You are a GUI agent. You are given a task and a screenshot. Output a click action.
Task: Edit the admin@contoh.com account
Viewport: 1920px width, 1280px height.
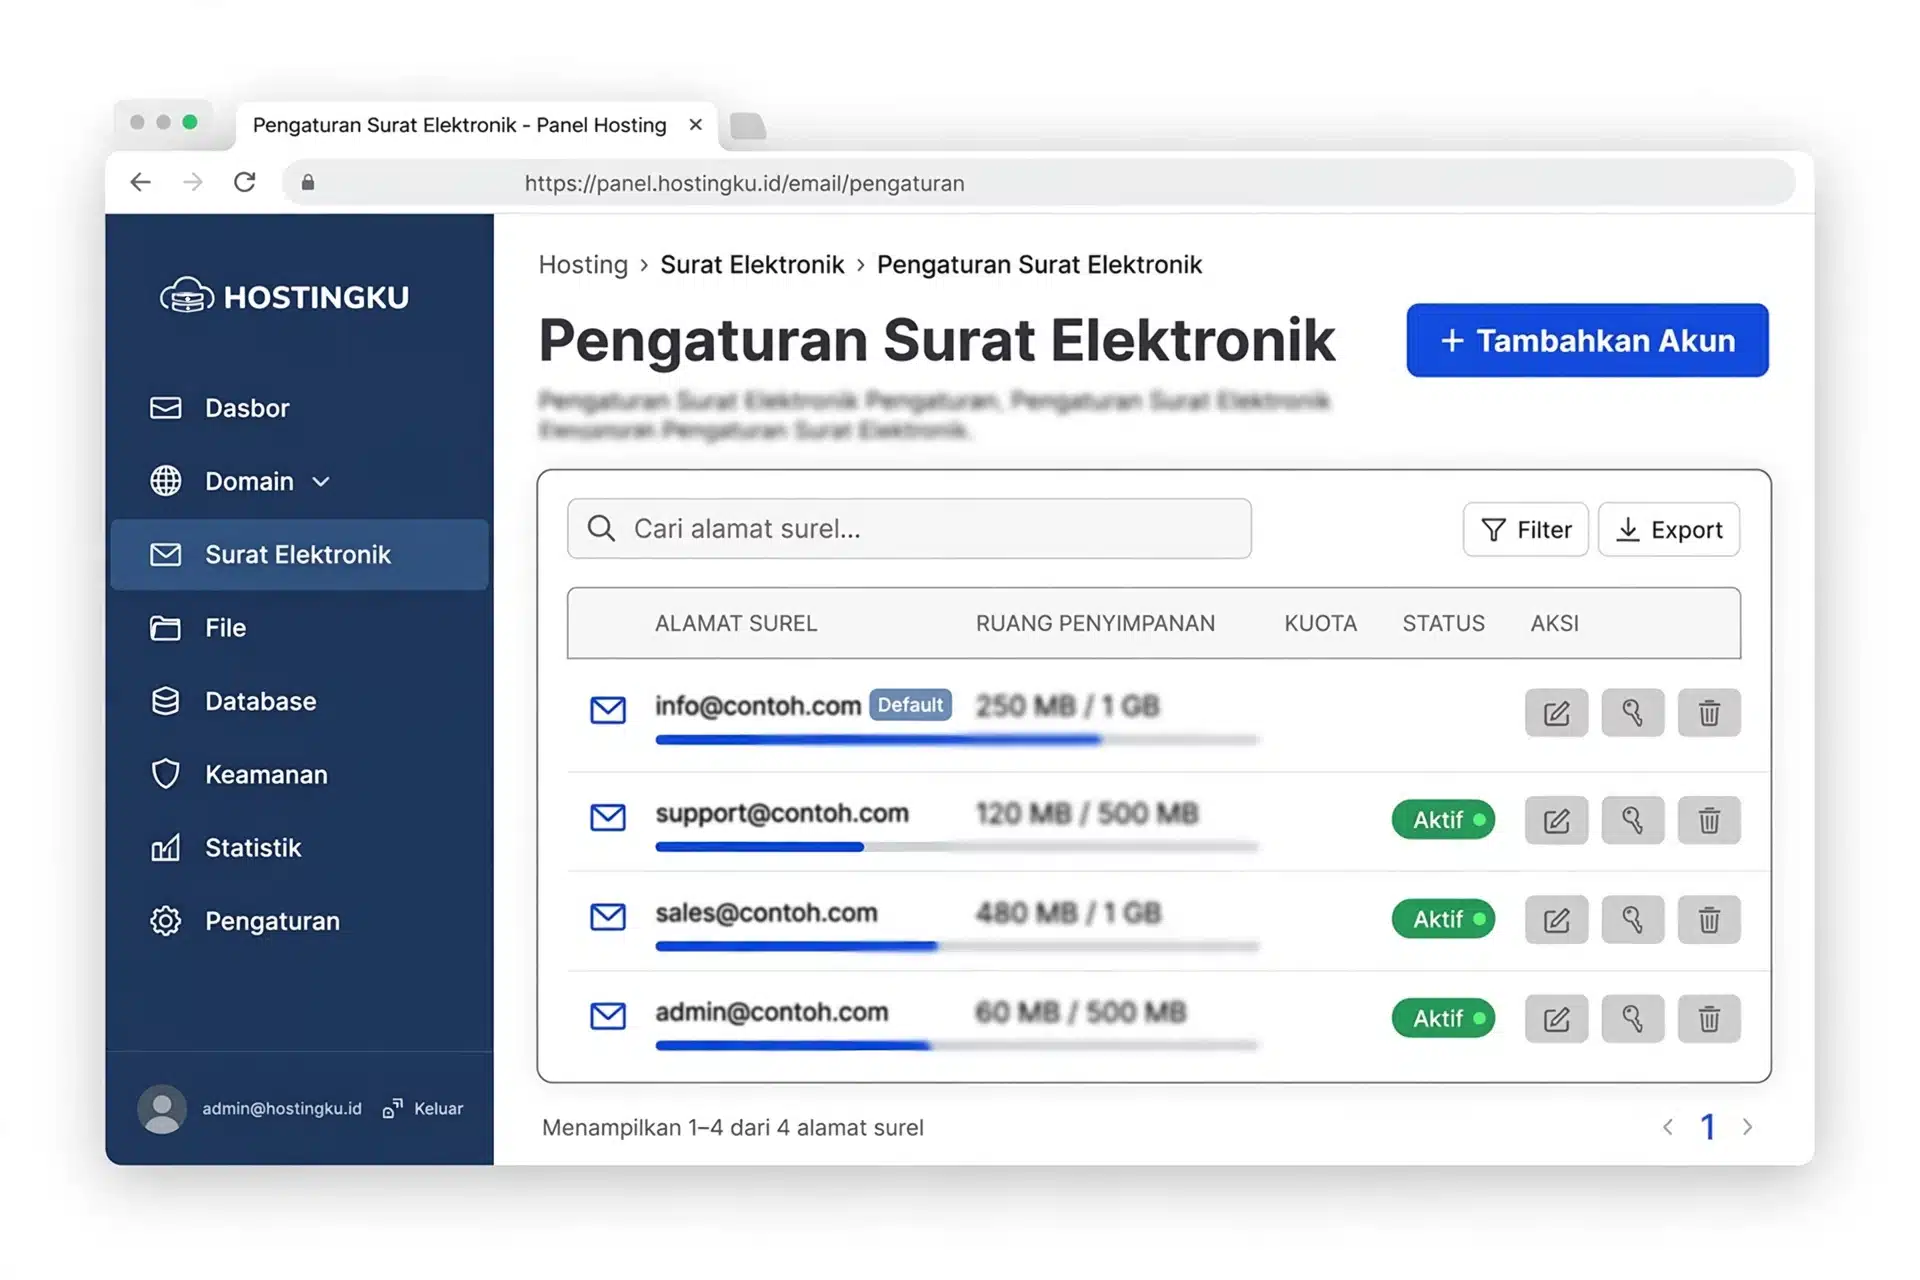[x=1556, y=1018]
